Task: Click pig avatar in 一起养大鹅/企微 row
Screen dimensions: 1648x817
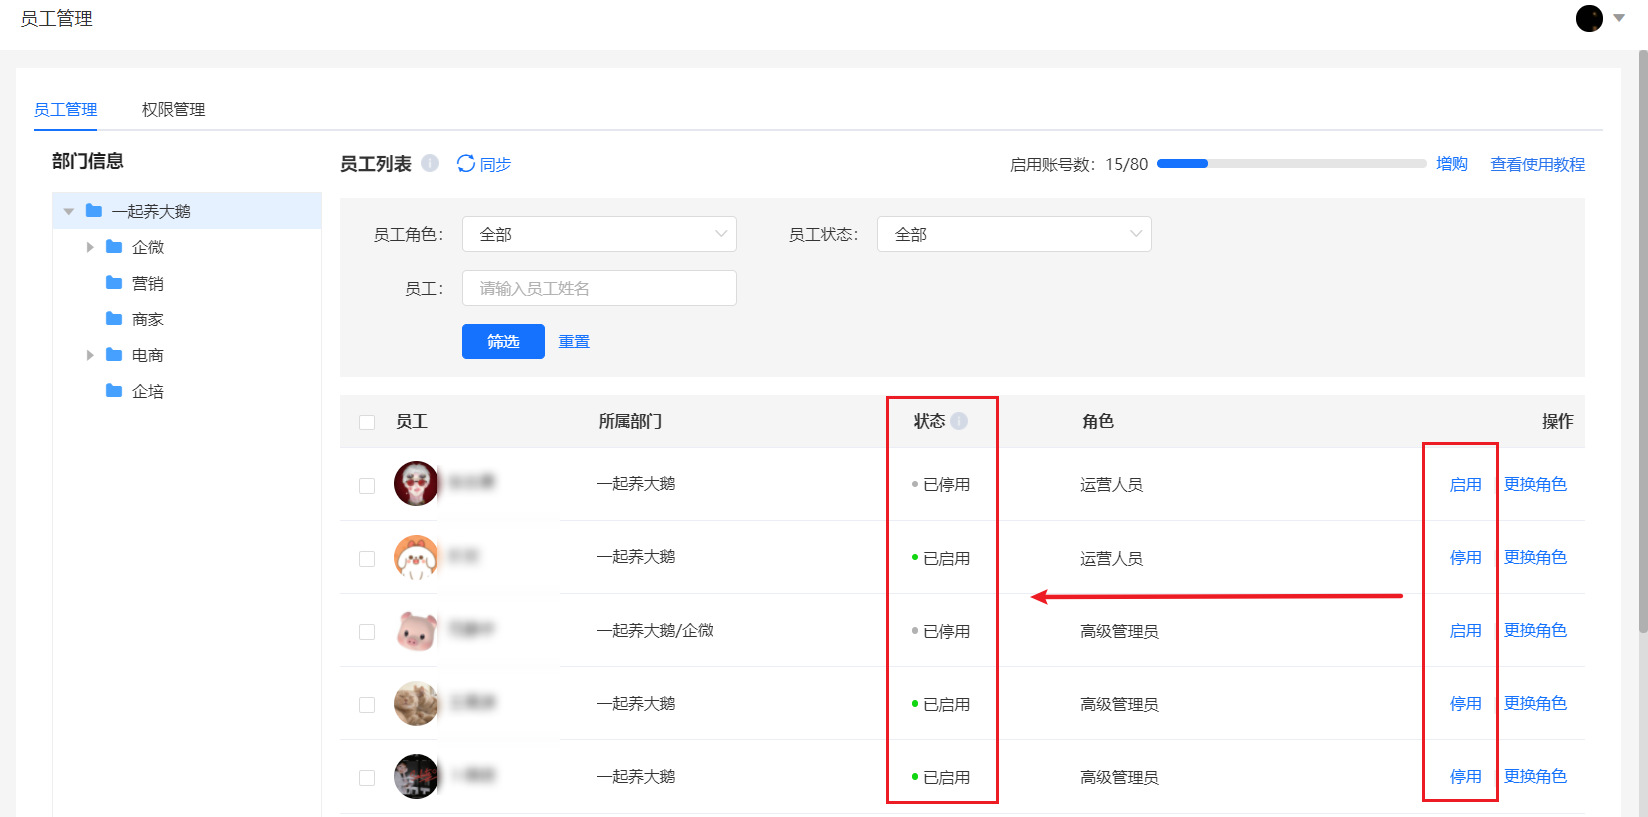Action: pos(416,630)
